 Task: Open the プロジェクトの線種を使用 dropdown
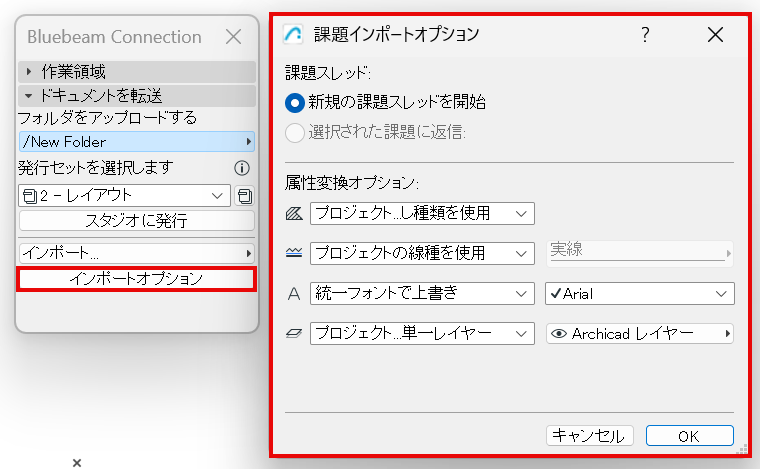(422, 253)
